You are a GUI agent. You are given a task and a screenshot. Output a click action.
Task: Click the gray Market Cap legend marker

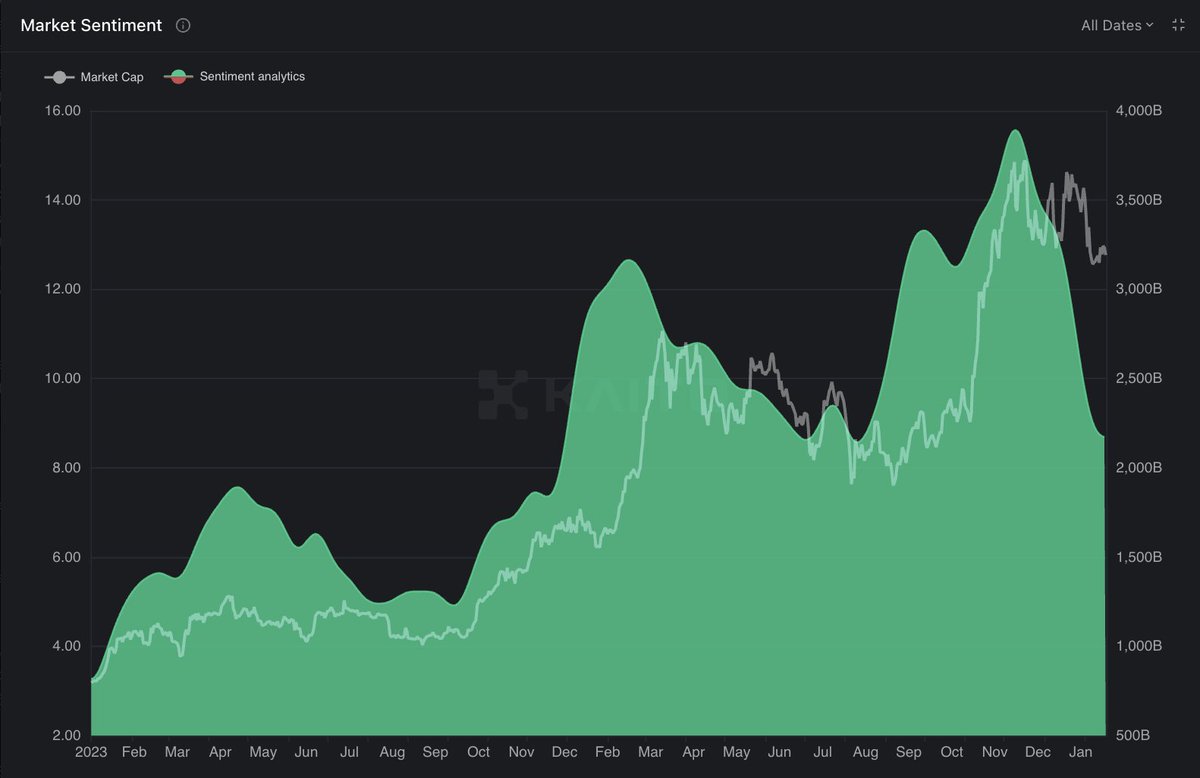(59, 77)
